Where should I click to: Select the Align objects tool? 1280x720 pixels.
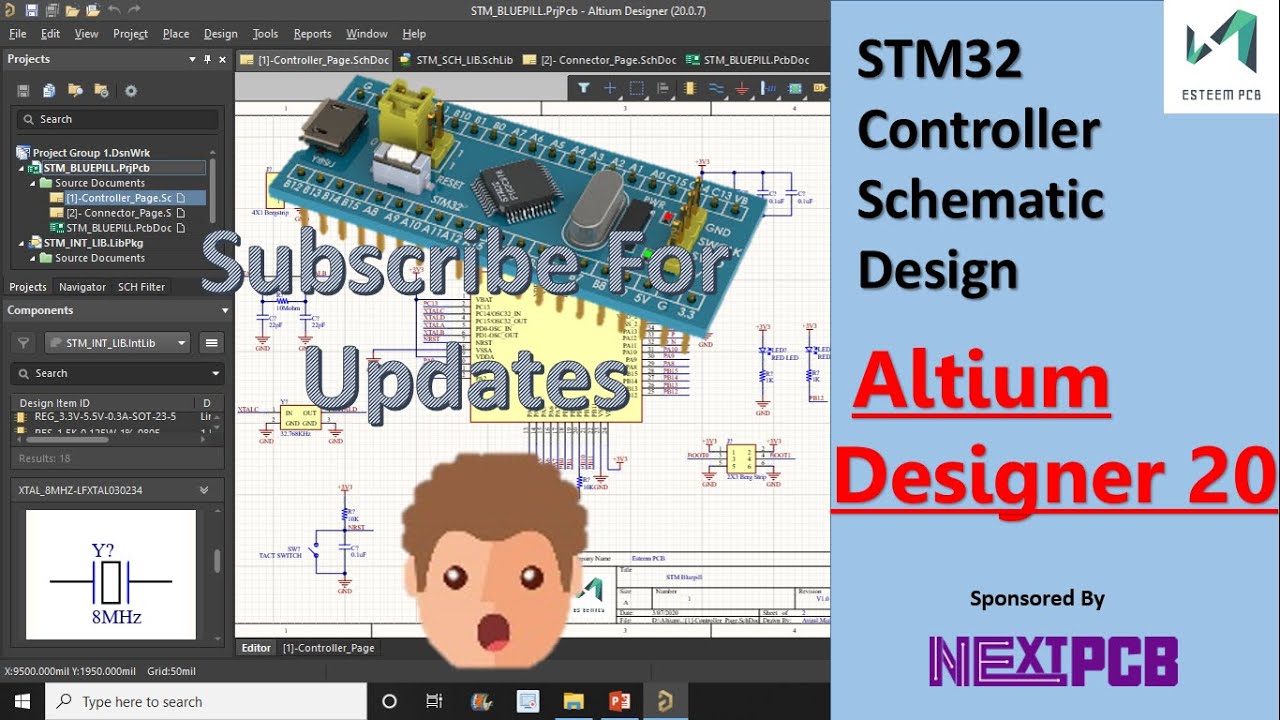[664, 88]
